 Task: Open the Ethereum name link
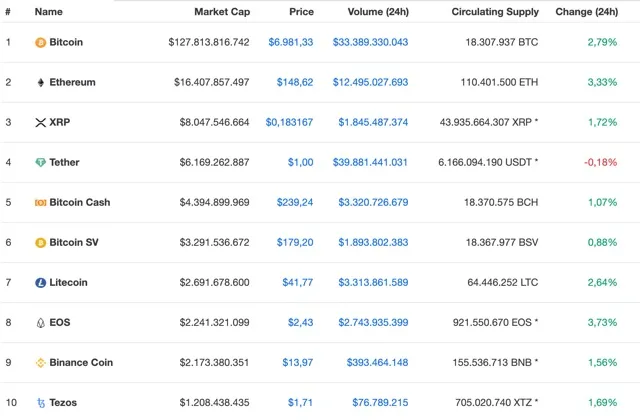[72, 82]
